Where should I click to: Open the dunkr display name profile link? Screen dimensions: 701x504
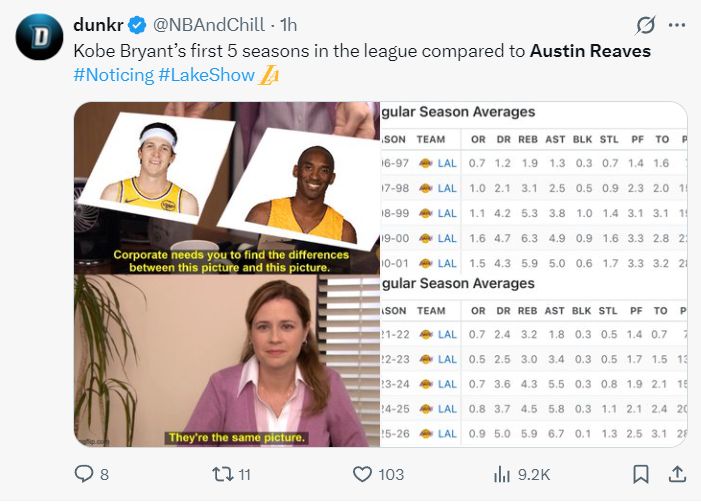(x=97, y=24)
